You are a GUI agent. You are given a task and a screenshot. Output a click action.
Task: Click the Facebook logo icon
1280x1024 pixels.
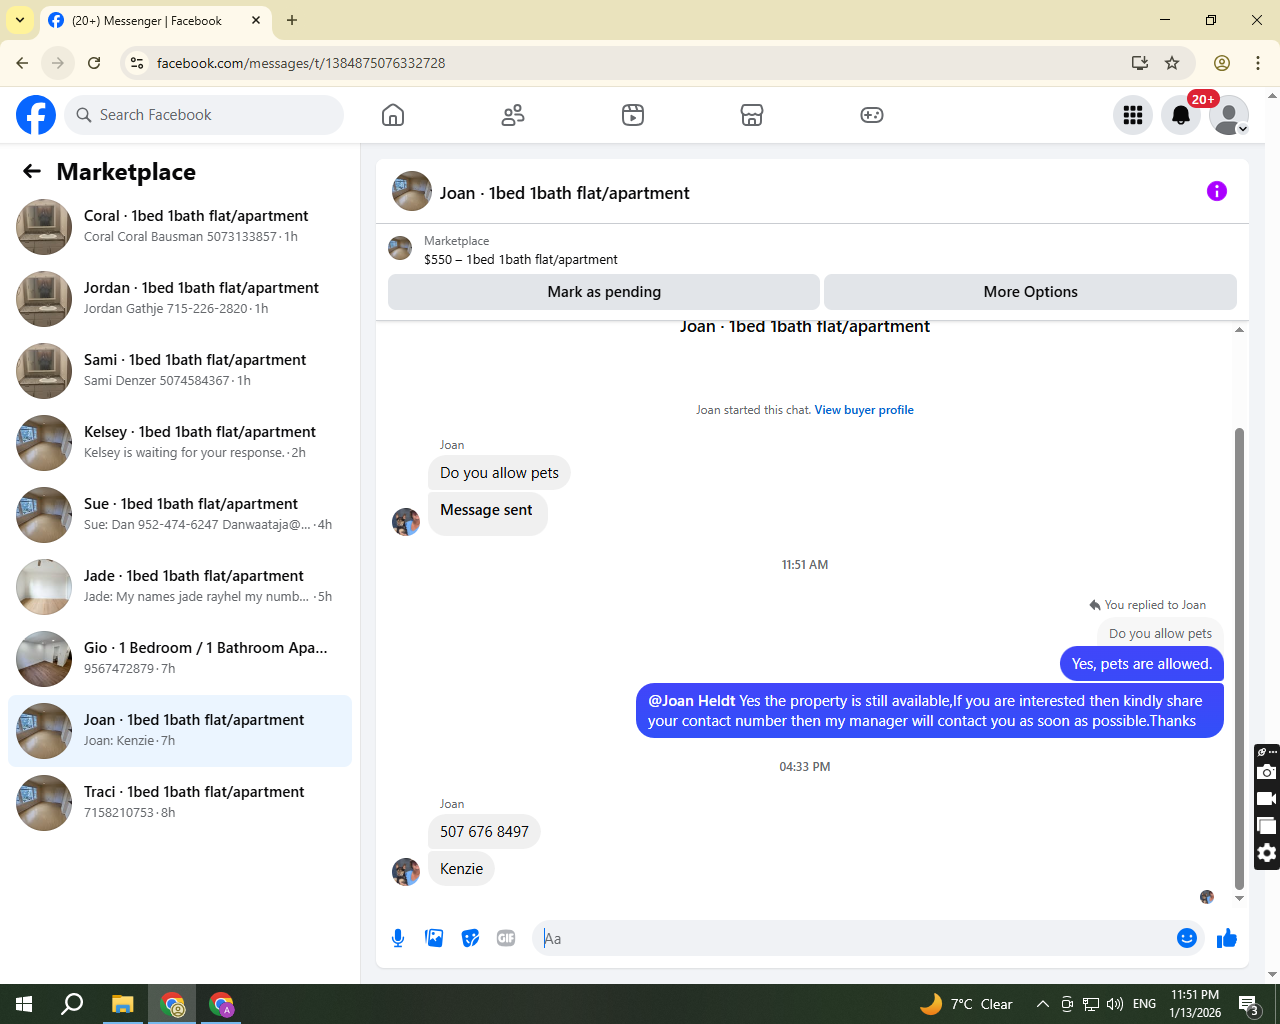[36, 115]
